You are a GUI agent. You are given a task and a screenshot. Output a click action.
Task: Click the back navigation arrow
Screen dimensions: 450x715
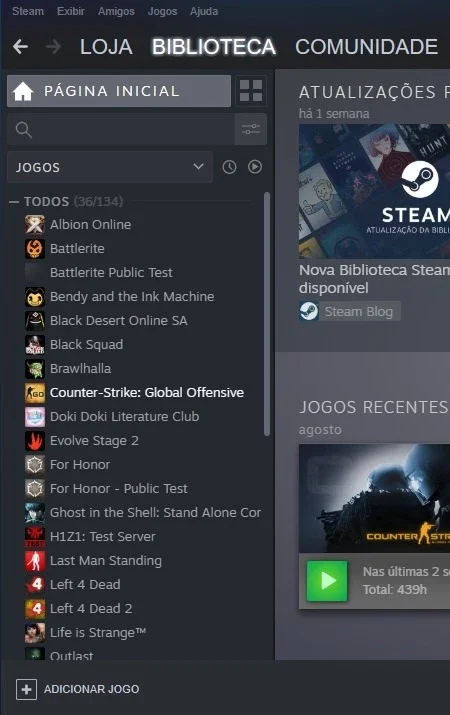point(21,47)
